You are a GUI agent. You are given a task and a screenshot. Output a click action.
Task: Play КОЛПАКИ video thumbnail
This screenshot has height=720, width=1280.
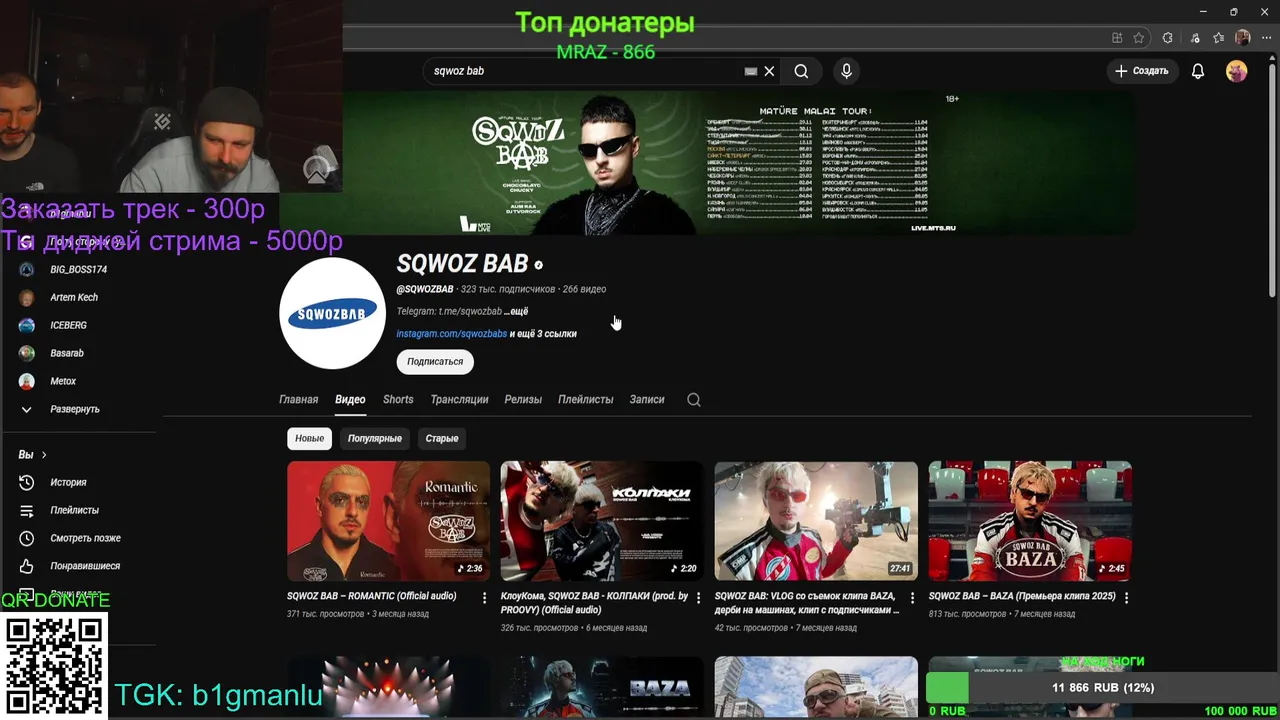[602, 521]
